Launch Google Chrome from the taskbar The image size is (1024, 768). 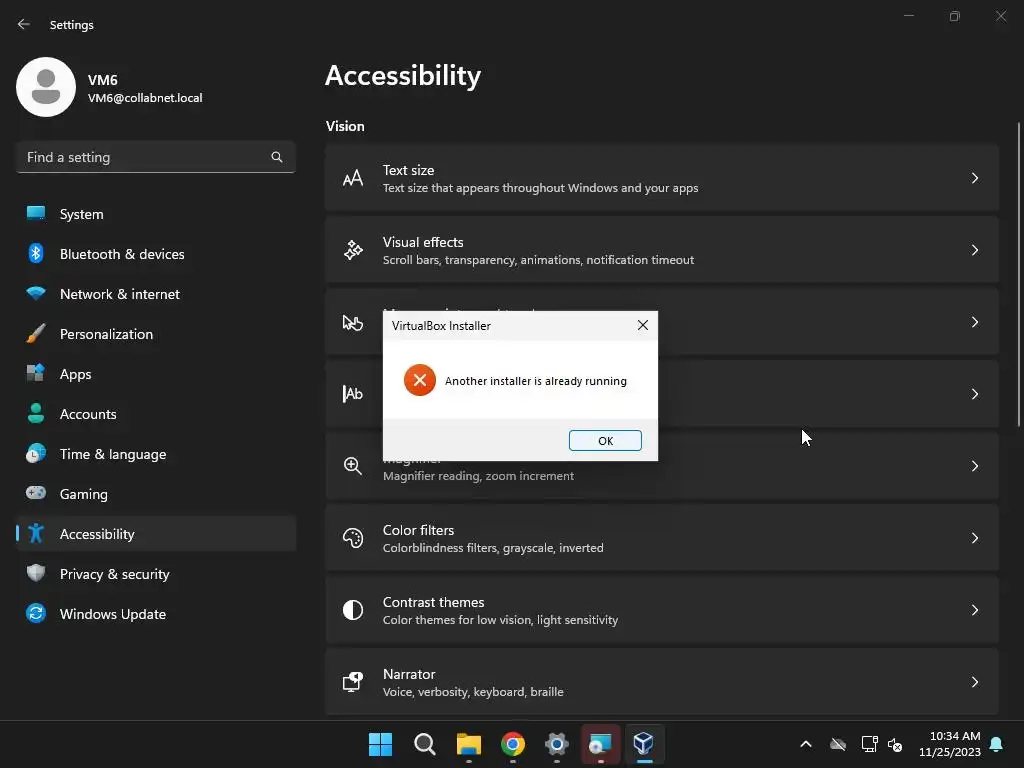[513, 744]
